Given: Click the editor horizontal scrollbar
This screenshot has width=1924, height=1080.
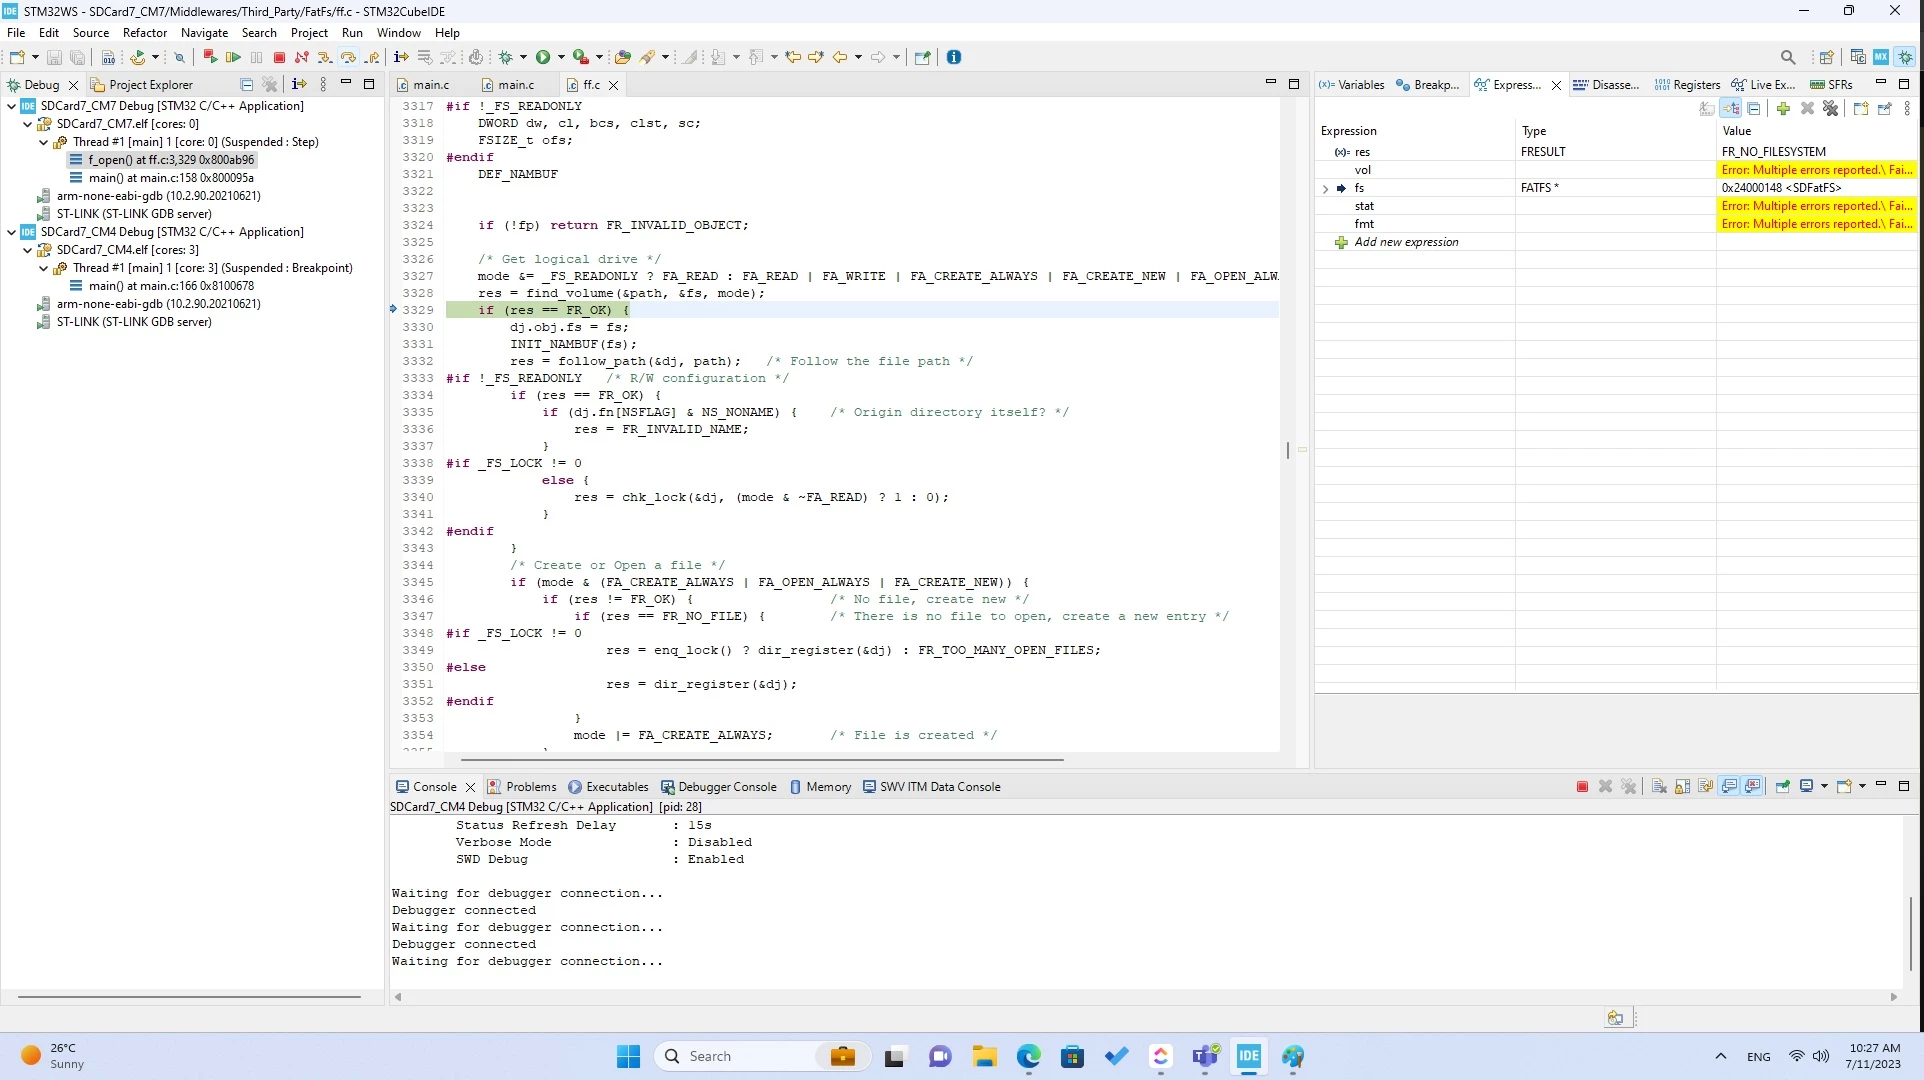Looking at the screenshot, I should [762, 760].
